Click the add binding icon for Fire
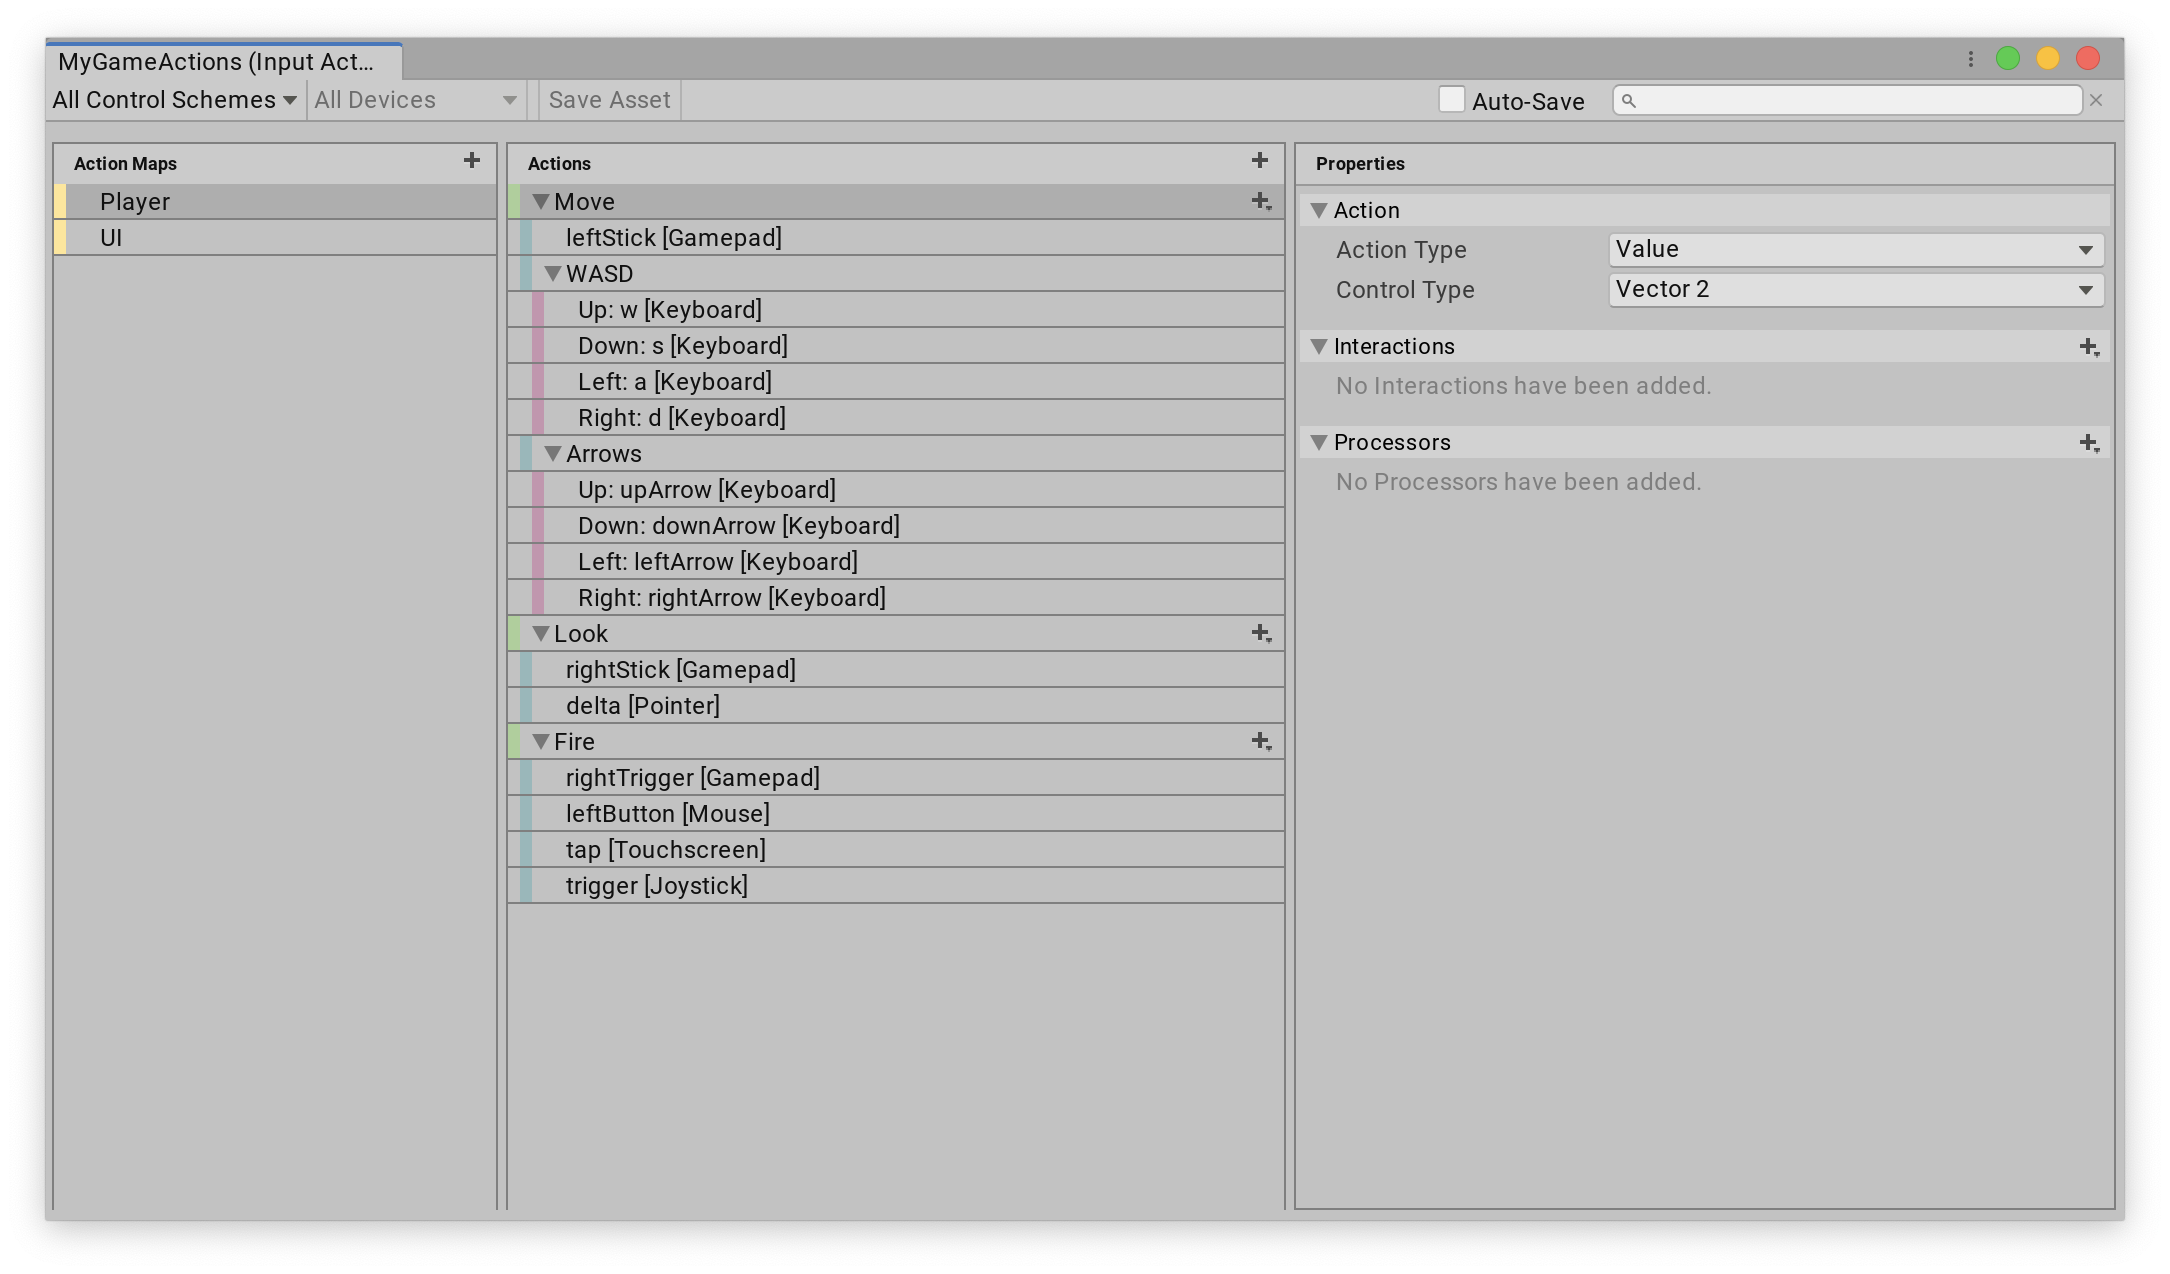2170x1274 pixels. 1260,742
